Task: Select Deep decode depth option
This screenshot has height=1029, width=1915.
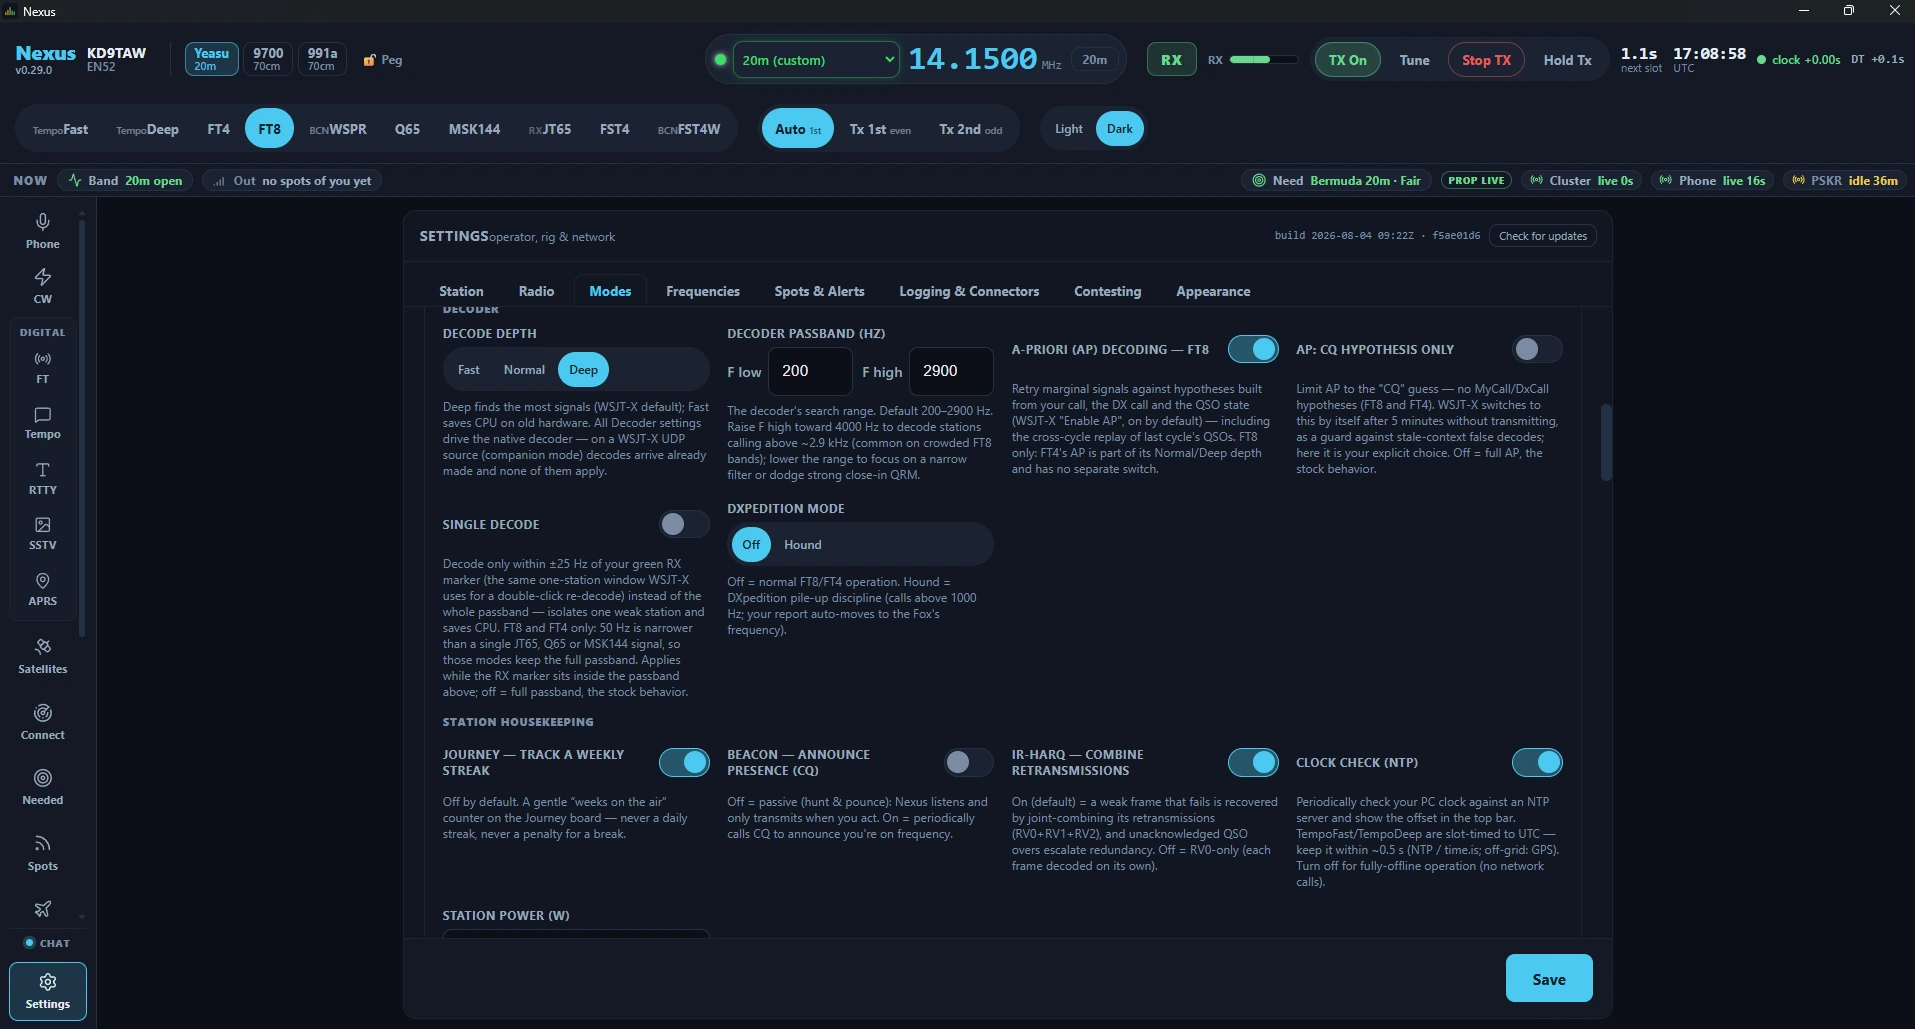Action: [583, 370]
